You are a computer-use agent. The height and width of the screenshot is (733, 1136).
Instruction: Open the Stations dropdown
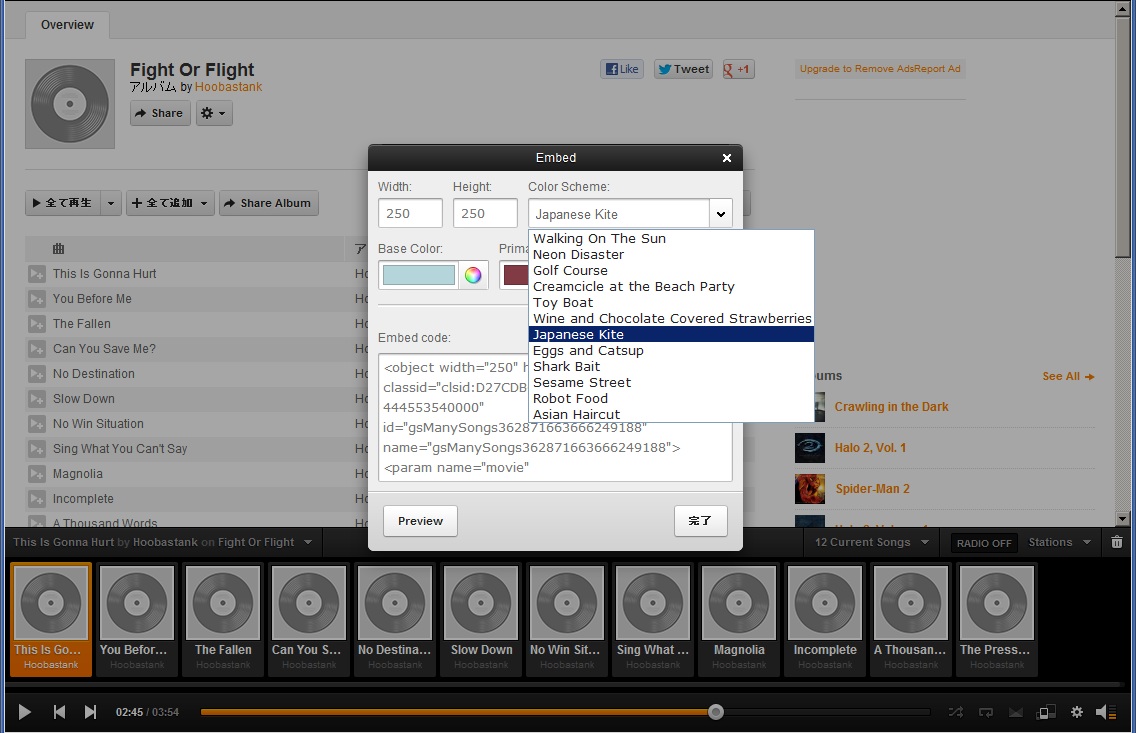click(x=1059, y=542)
